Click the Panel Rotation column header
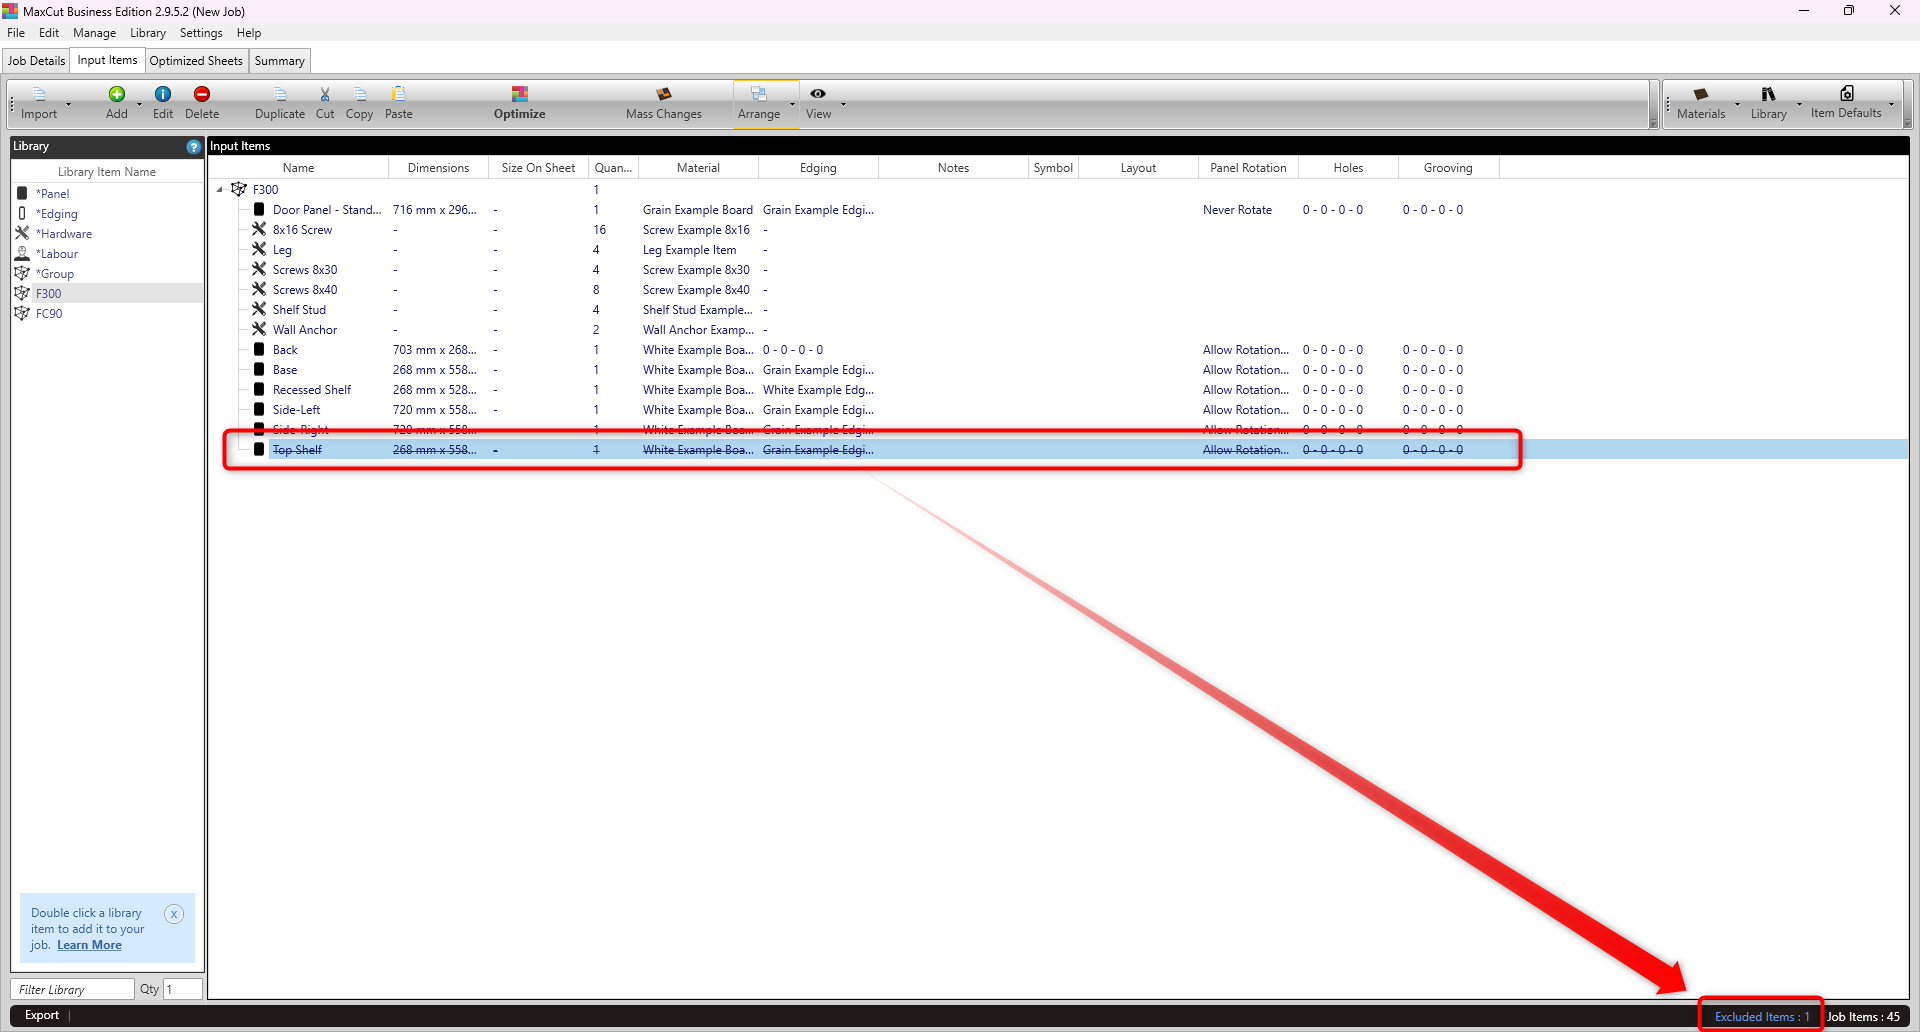 point(1248,168)
